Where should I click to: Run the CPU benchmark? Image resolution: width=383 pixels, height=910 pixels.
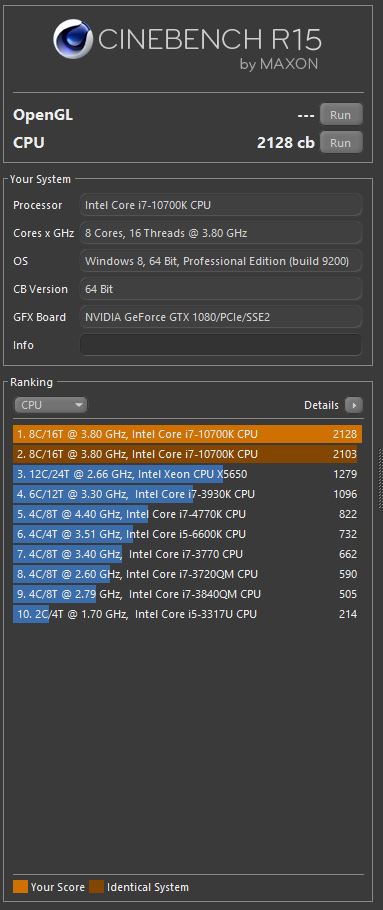click(x=341, y=142)
